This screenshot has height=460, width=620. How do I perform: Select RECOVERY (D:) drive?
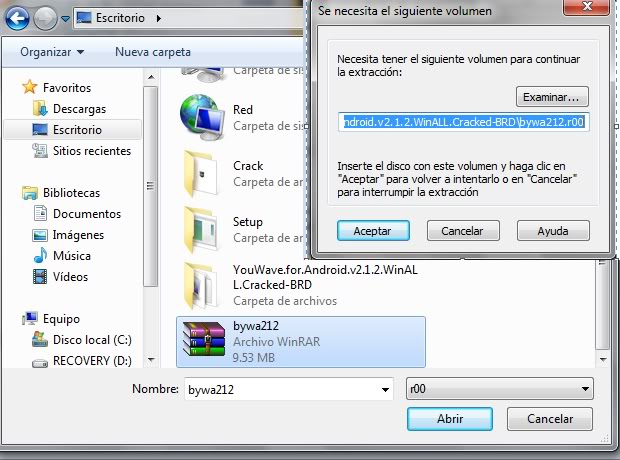[92, 361]
